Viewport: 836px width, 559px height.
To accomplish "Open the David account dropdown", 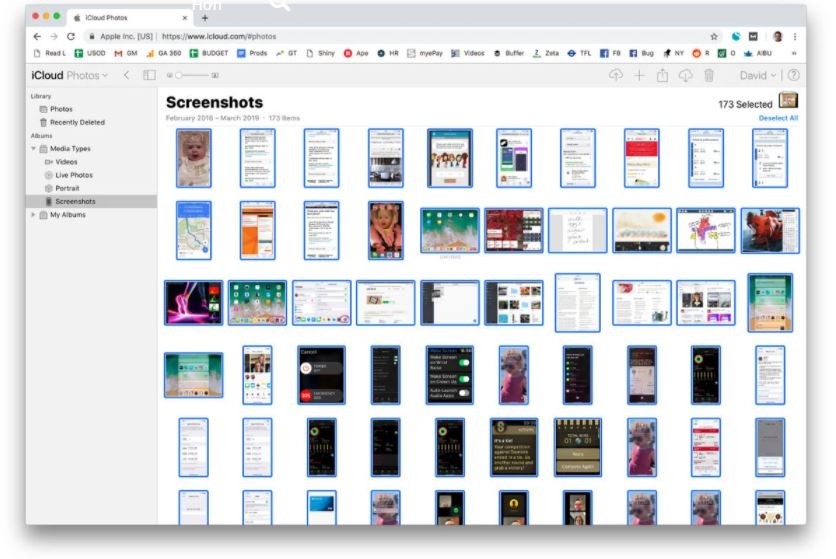I will pyautogui.click(x=758, y=76).
